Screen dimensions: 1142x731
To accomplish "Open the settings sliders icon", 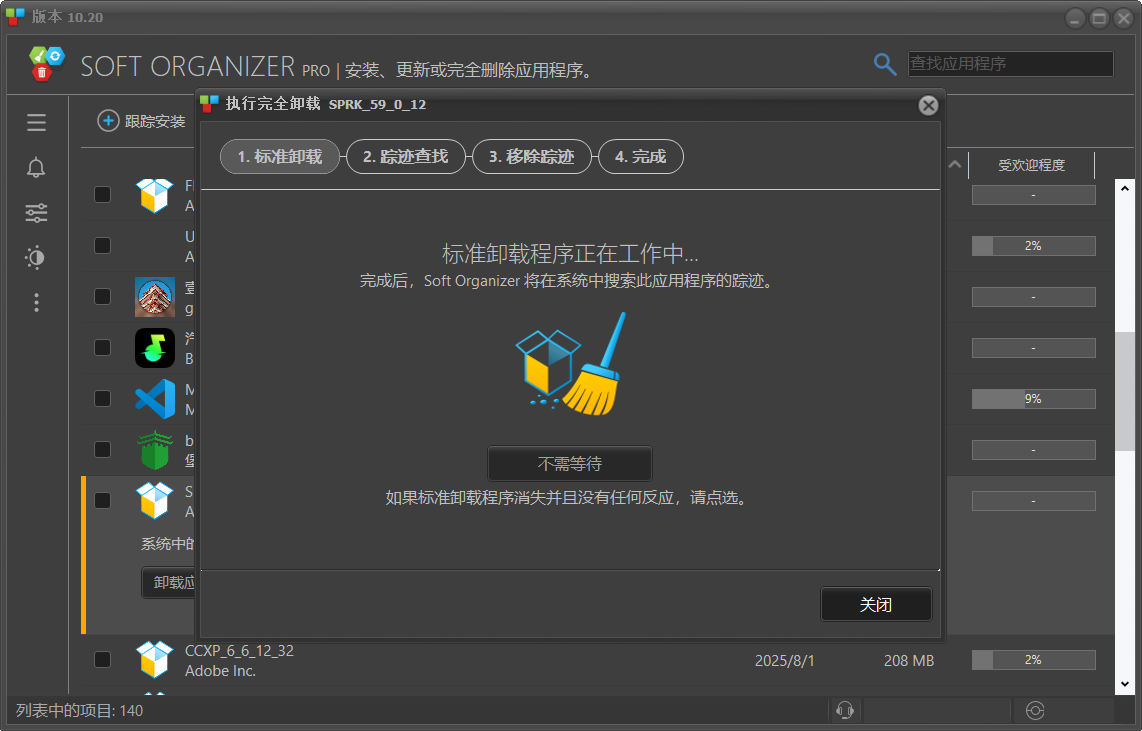I will (x=36, y=213).
